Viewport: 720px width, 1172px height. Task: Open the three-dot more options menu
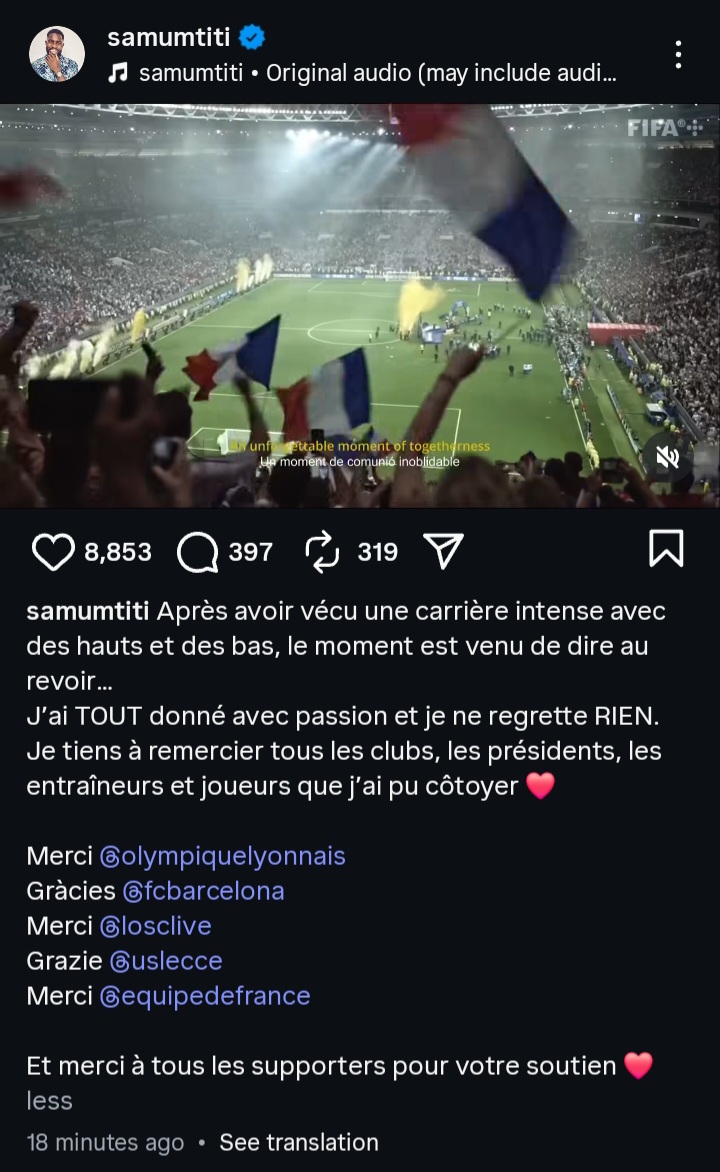tap(678, 55)
